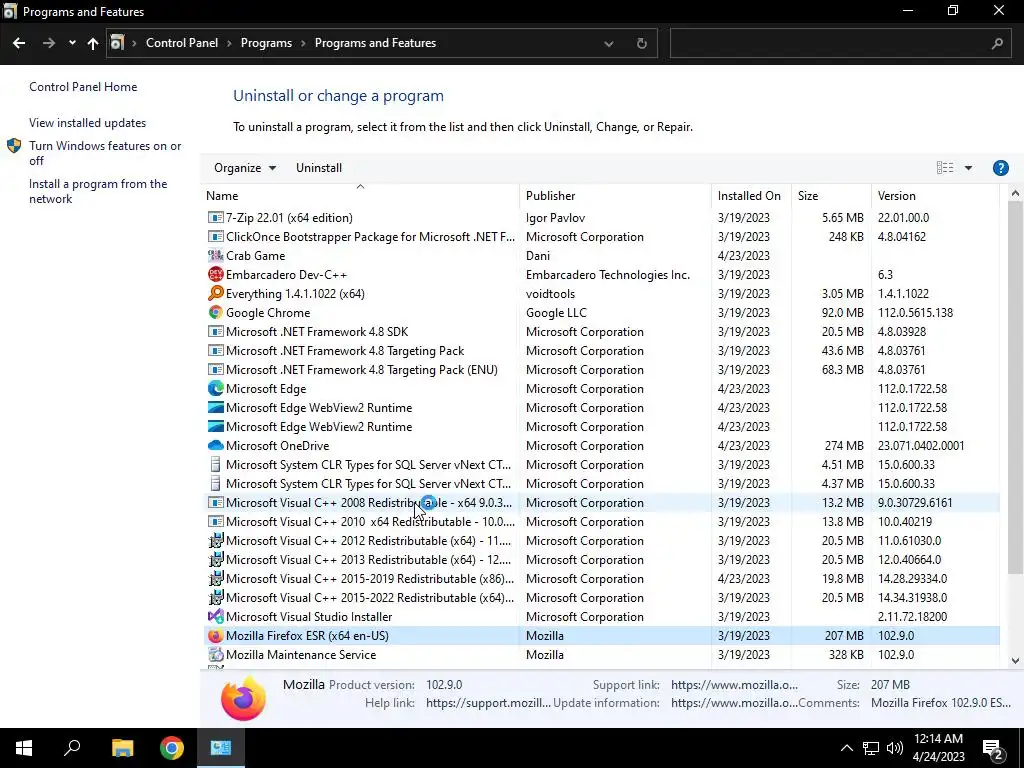Click the forward navigation arrow

click(49, 43)
